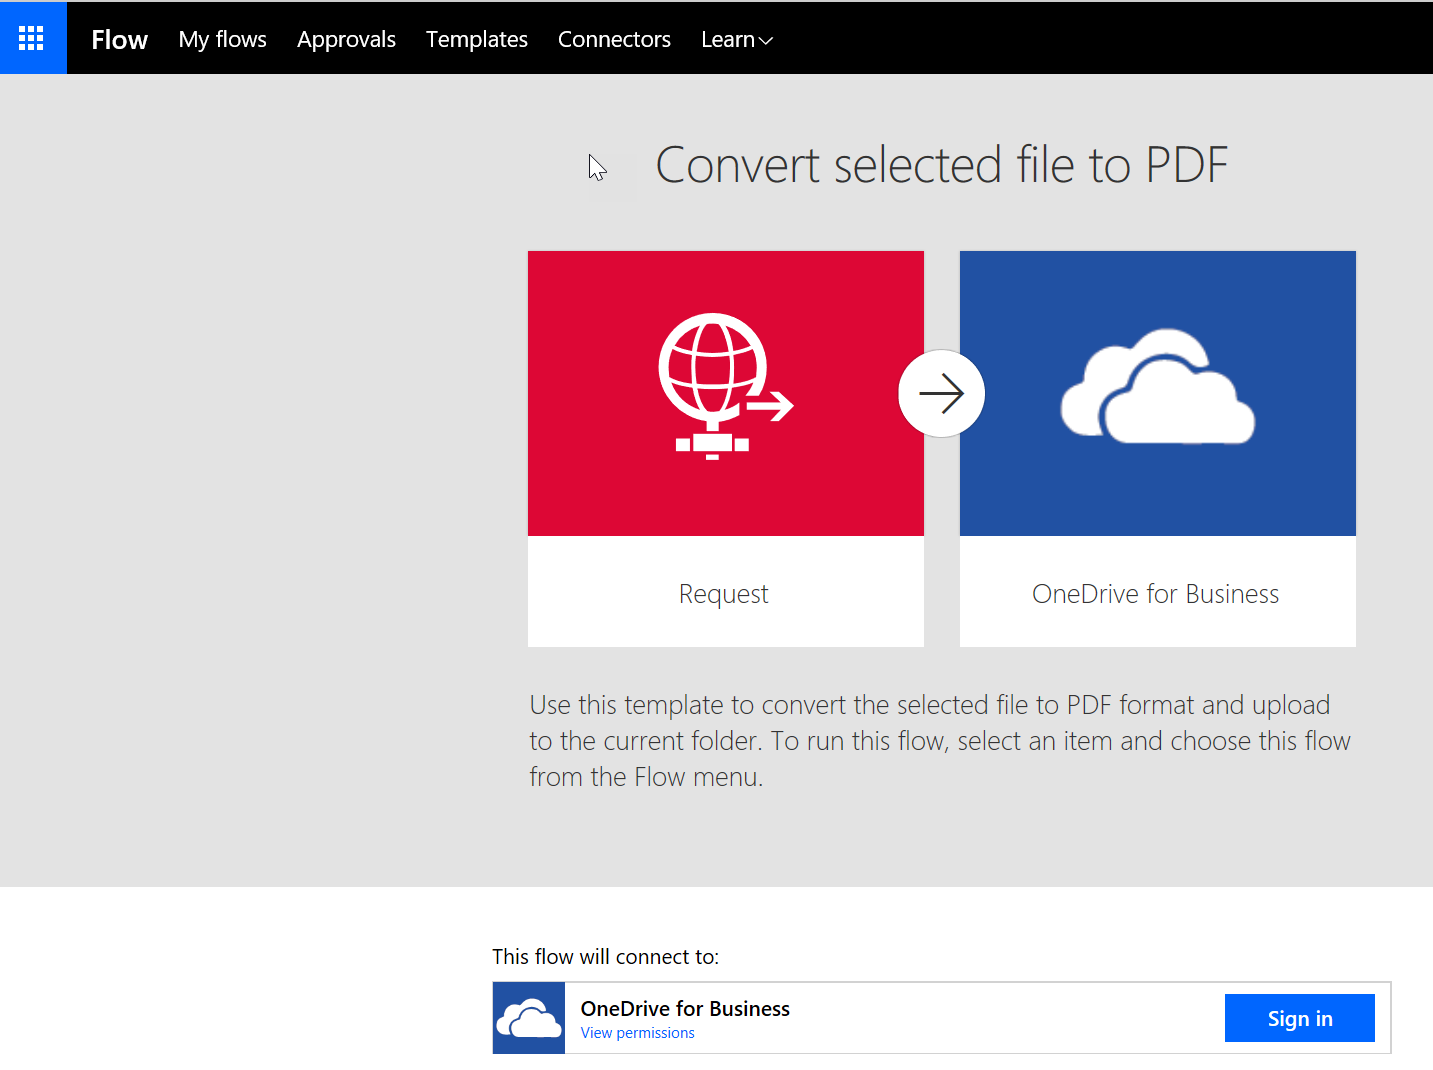Click the Request label below the red tile

tap(723, 593)
